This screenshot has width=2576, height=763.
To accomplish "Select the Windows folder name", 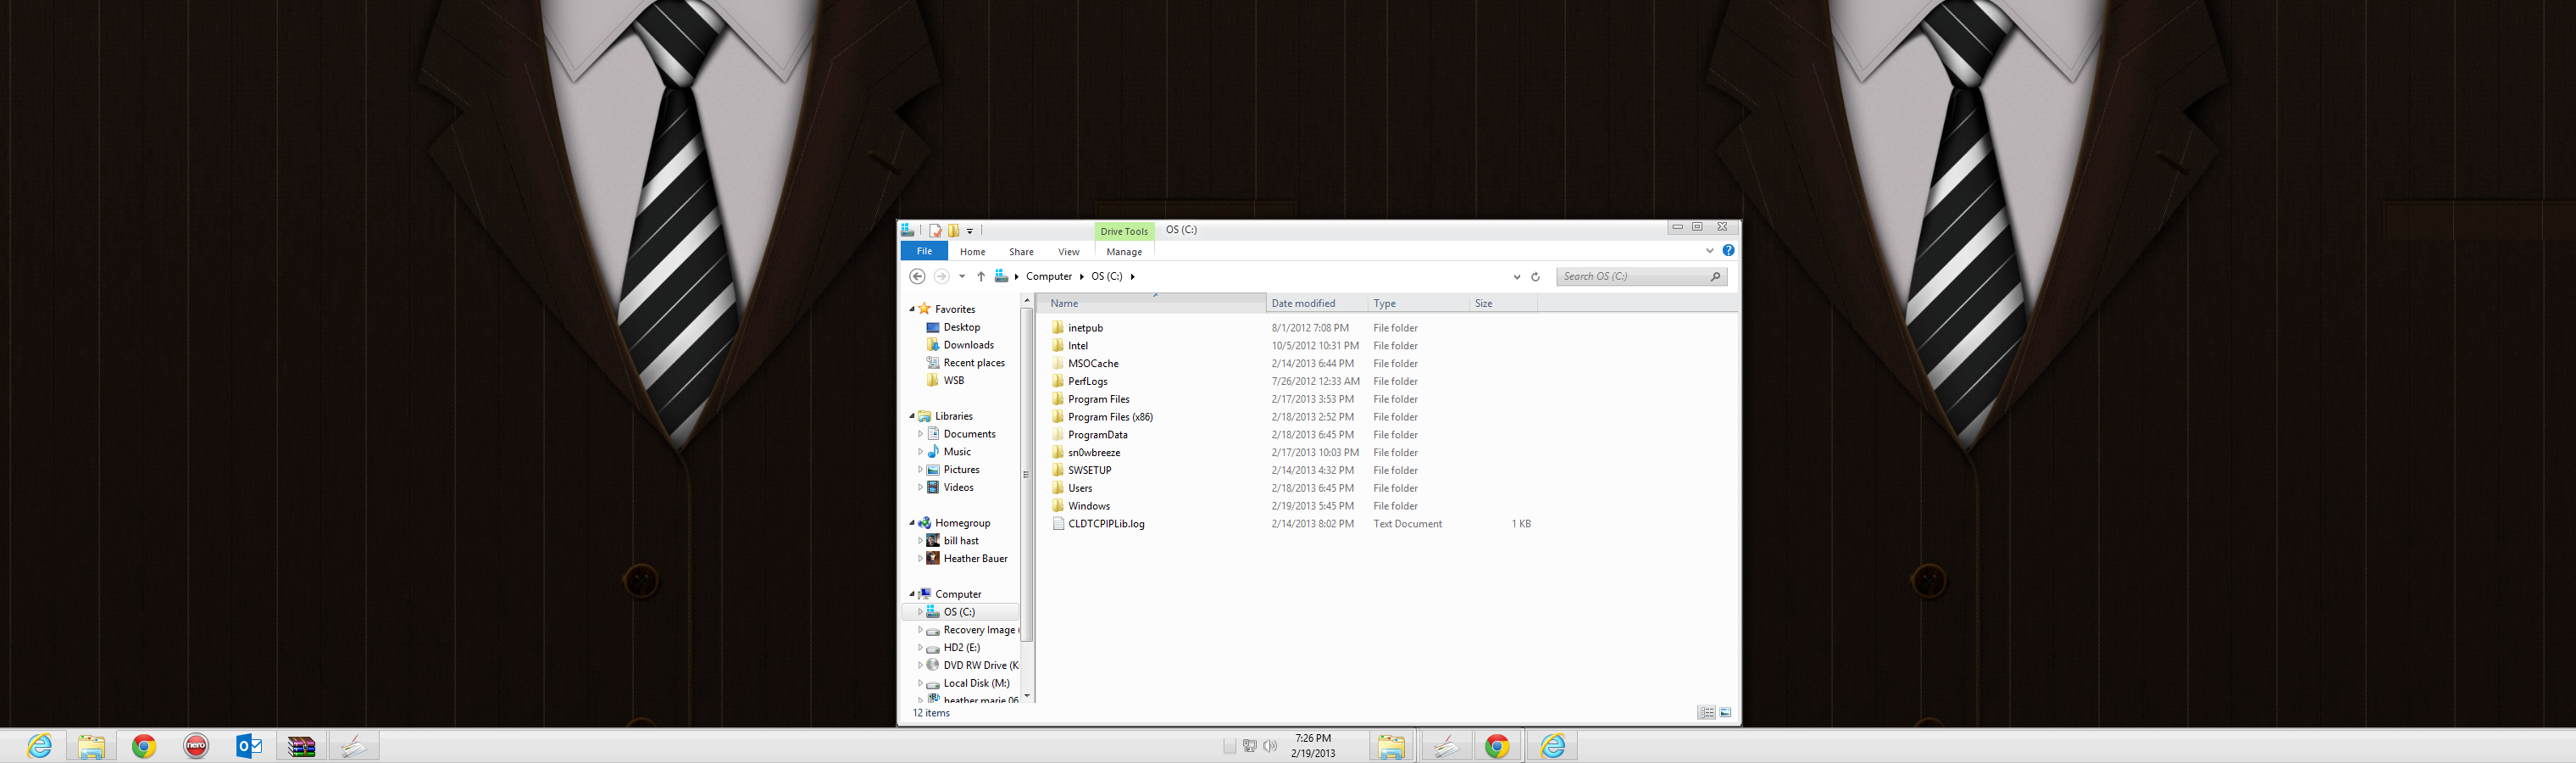I will (x=1088, y=506).
